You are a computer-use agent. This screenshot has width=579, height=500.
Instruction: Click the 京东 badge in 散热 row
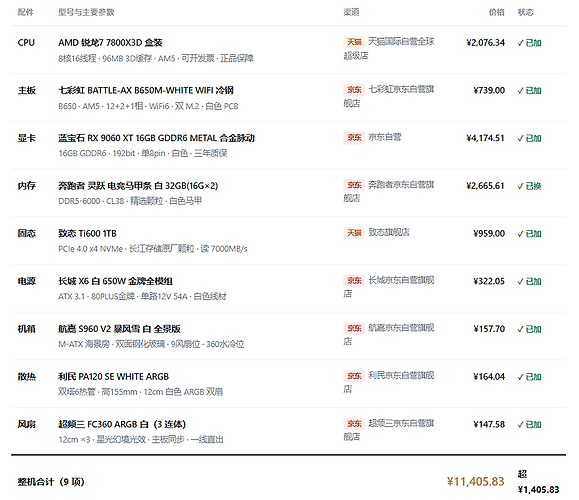click(354, 376)
